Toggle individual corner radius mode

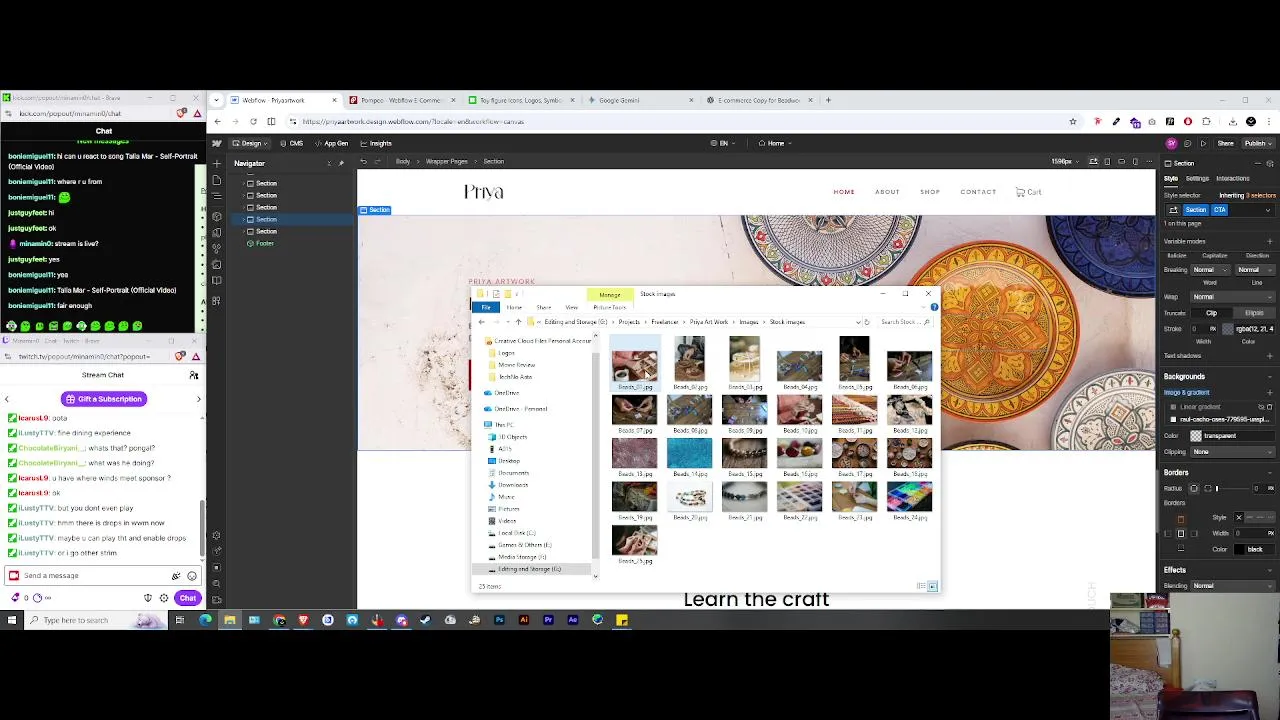1207,488
